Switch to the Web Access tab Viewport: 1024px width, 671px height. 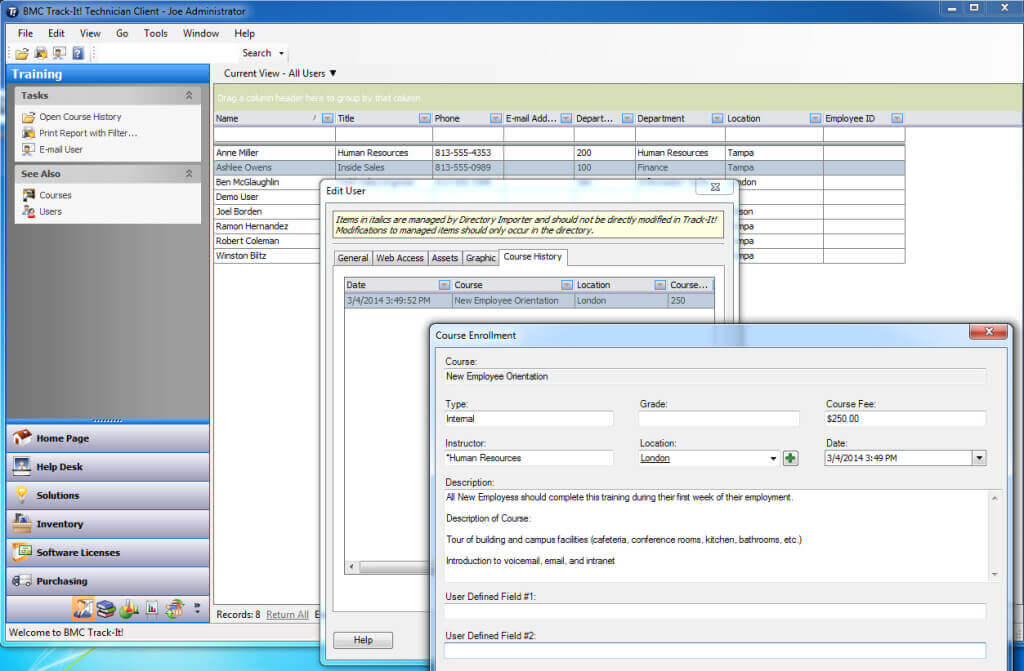(x=399, y=257)
